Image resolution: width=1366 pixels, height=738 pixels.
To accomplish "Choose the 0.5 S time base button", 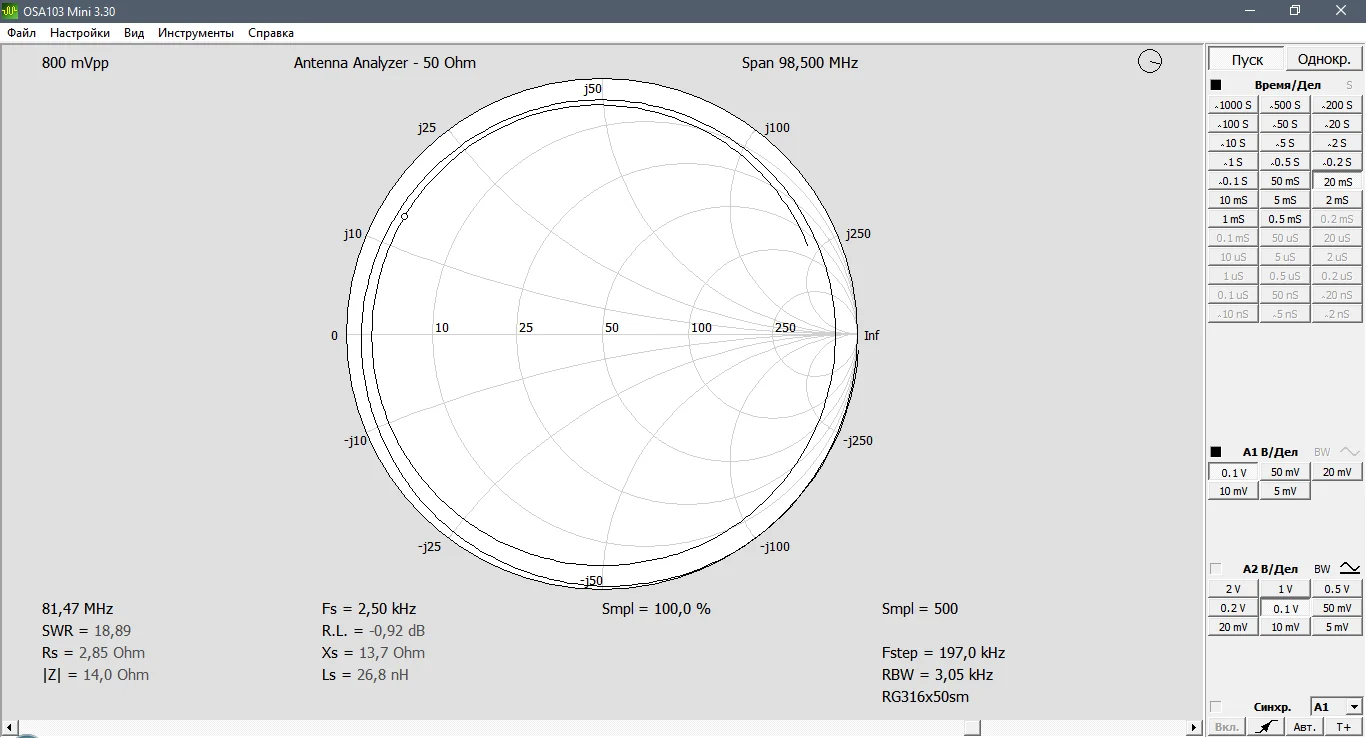I will 1285,162.
